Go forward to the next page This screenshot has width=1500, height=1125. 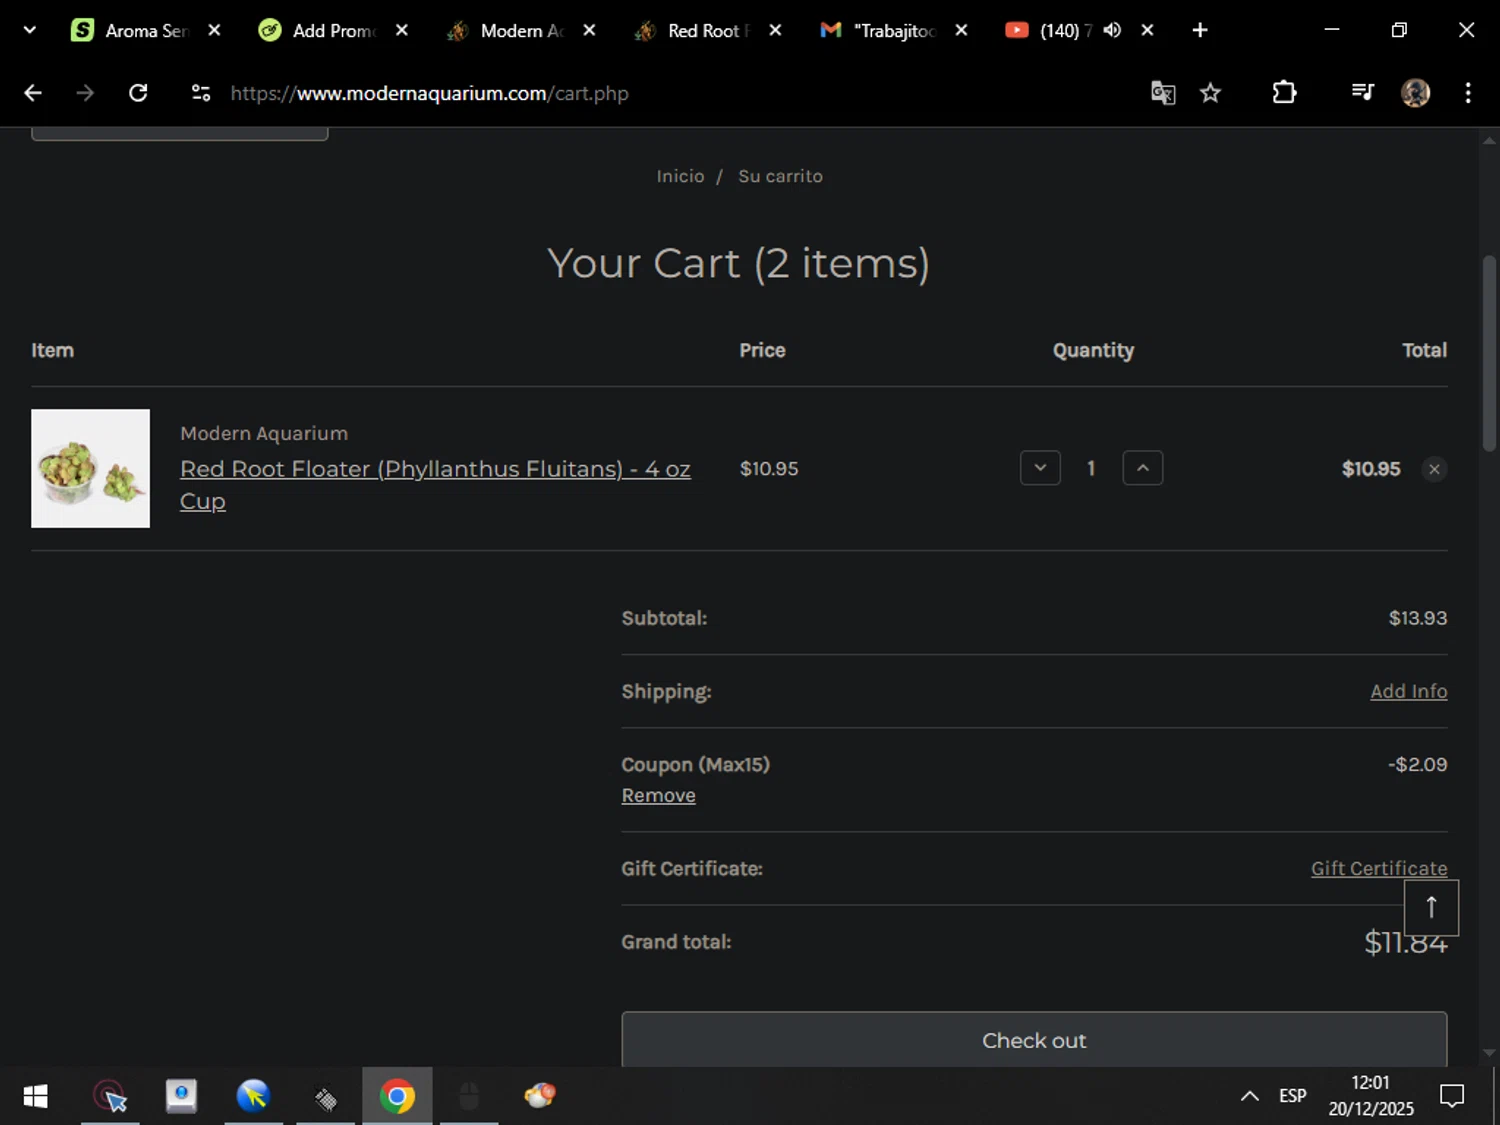coord(85,93)
